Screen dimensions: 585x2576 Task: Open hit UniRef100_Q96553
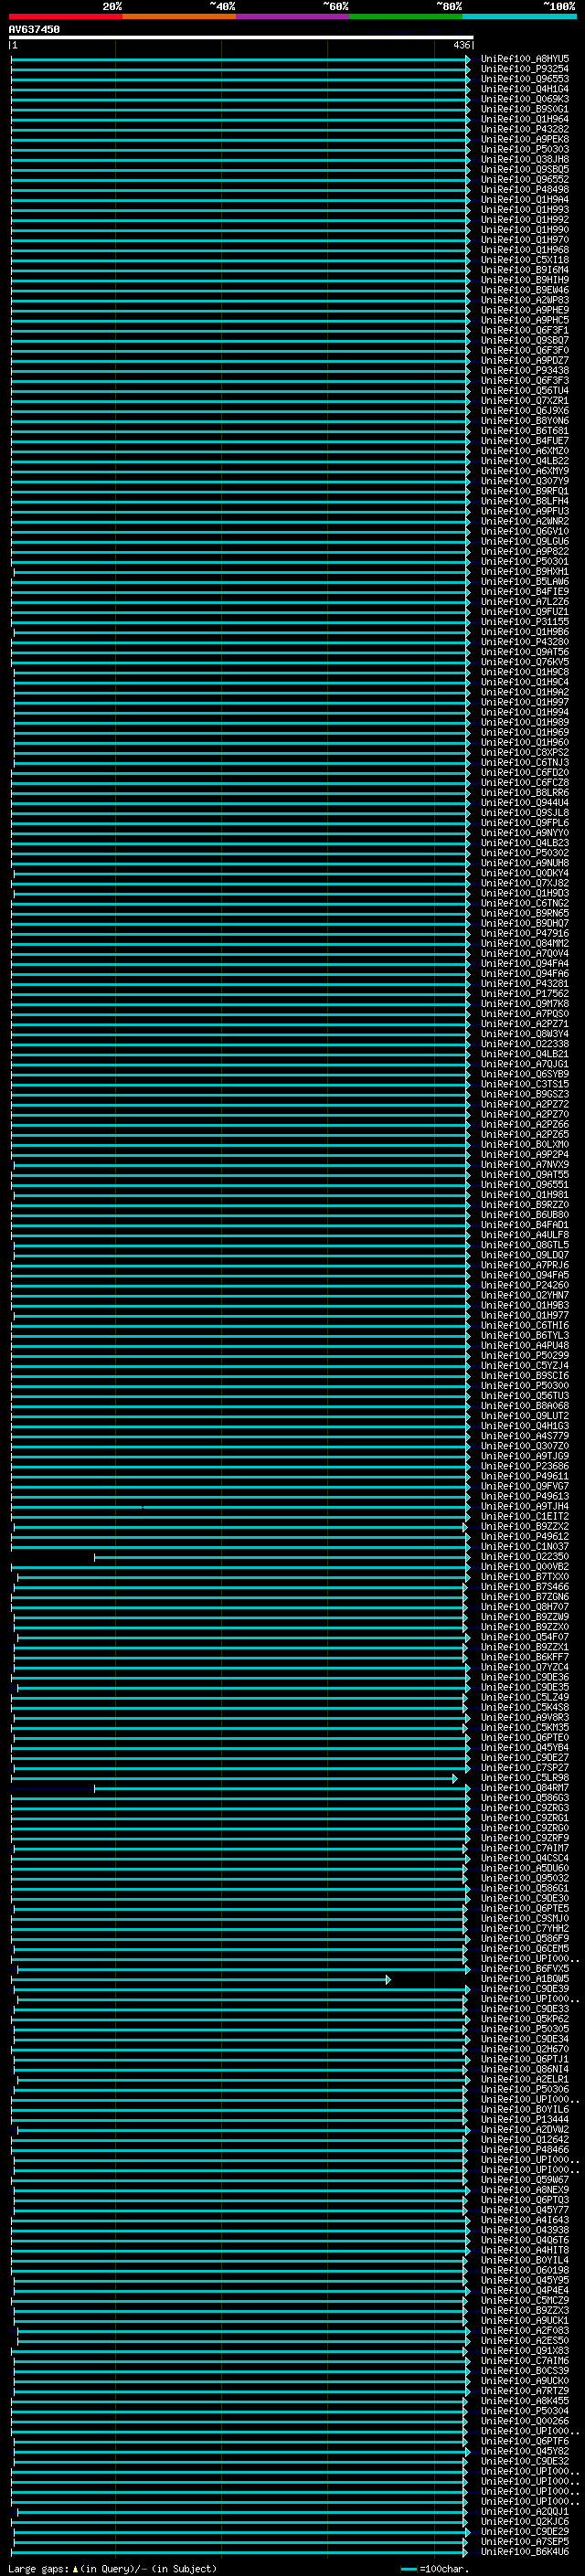point(525,79)
